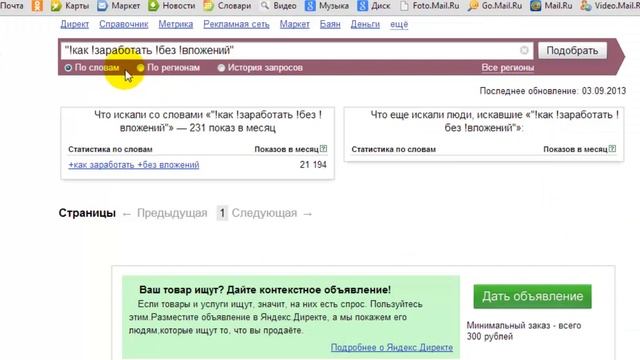The image size is (640, 360).
Task: Click right Статистика по словам column header
Action: coord(393,149)
